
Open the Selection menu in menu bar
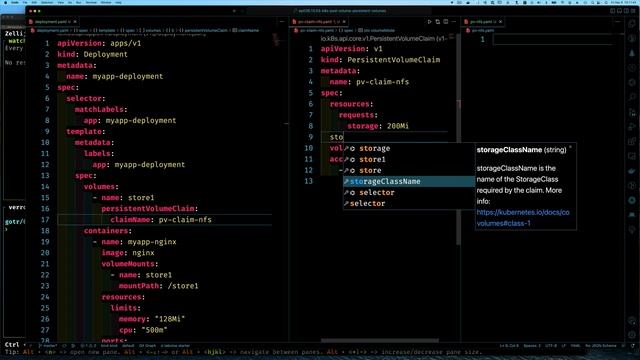click(x=47, y=2)
